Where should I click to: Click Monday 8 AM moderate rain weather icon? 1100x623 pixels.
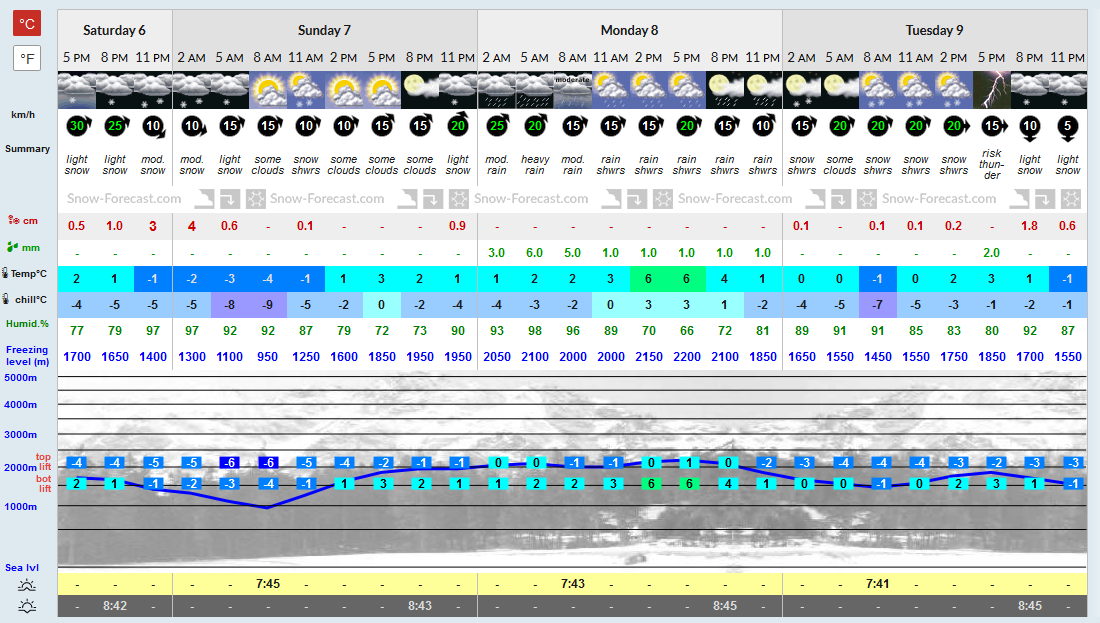572,90
